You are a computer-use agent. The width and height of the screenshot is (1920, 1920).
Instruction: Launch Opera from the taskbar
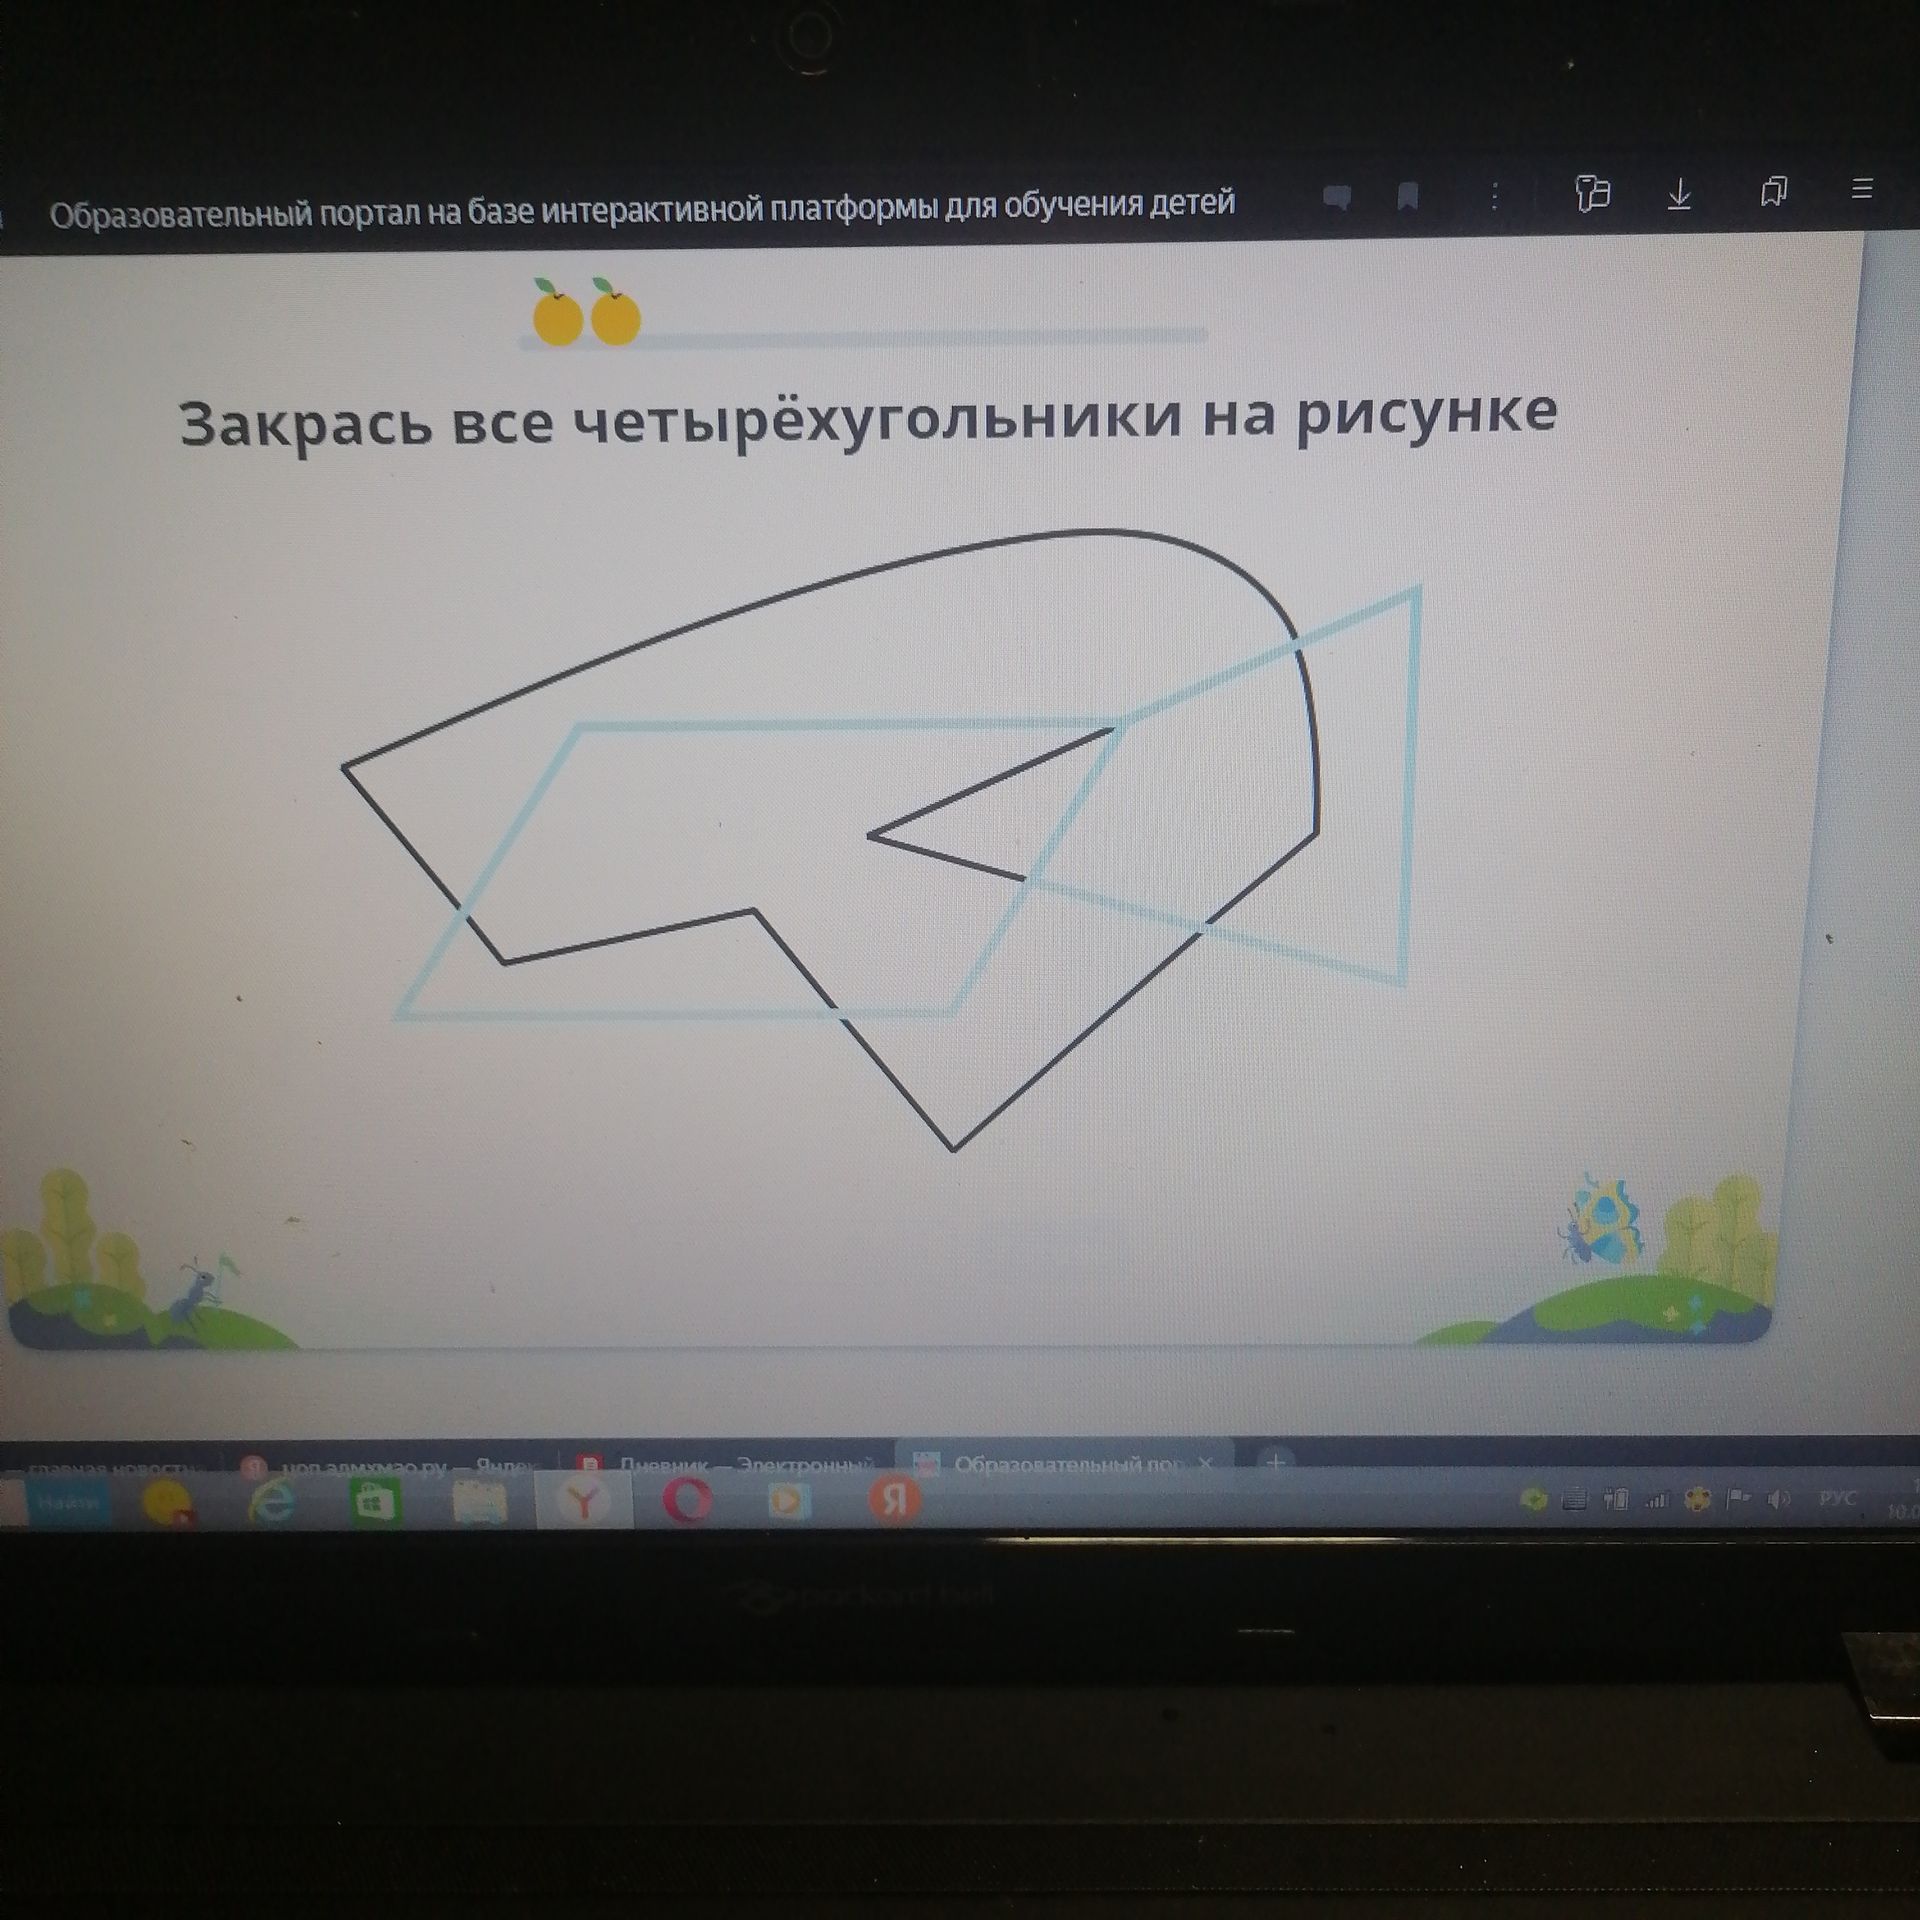[x=687, y=1500]
